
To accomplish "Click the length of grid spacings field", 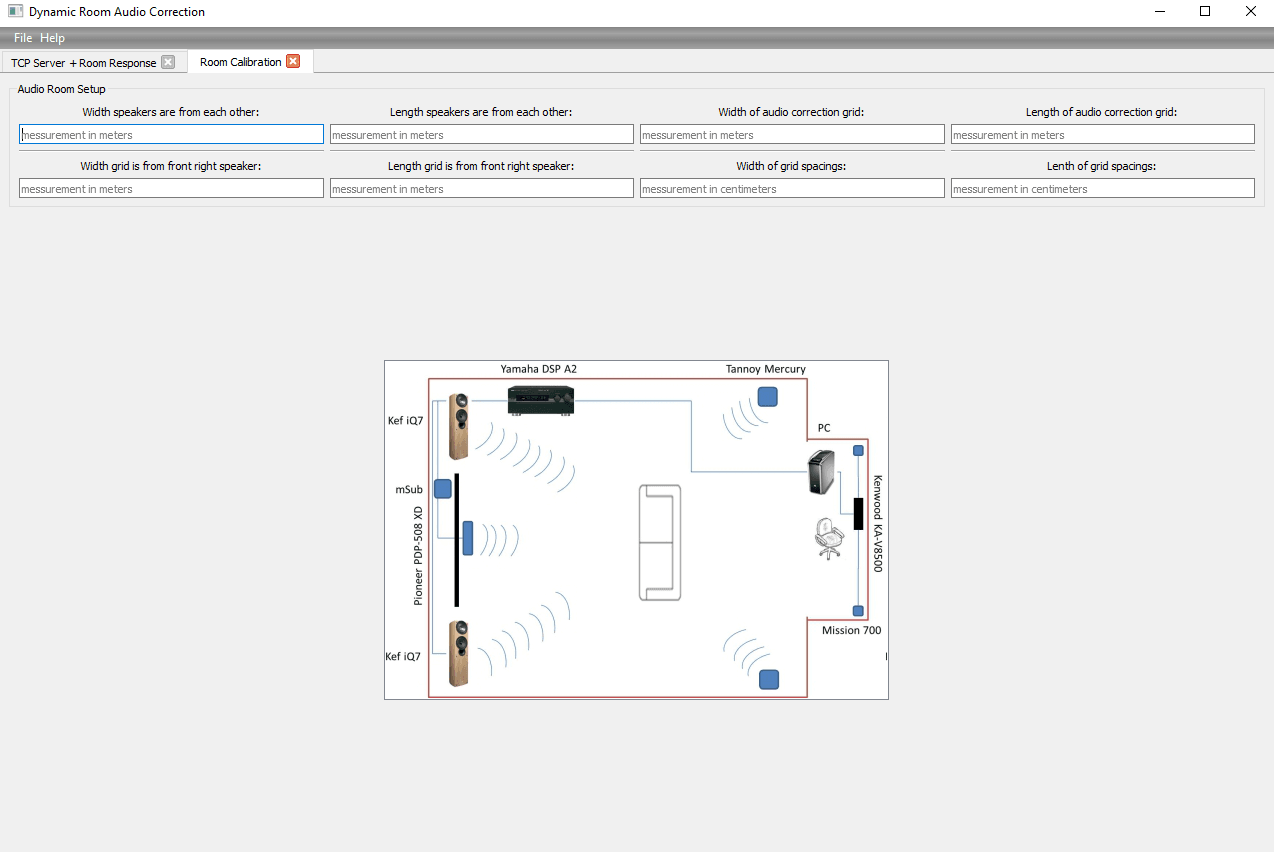I will (x=1103, y=188).
